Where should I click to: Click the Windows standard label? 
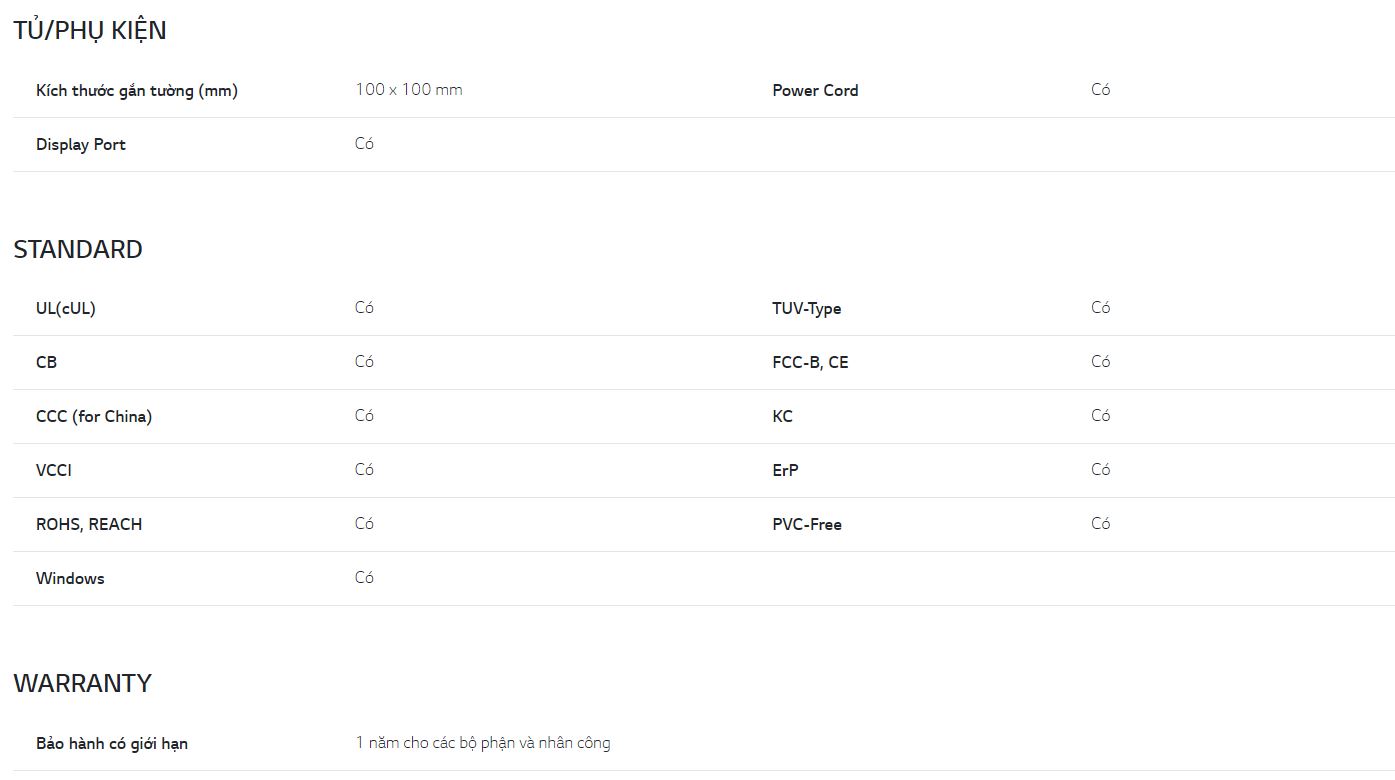70,578
